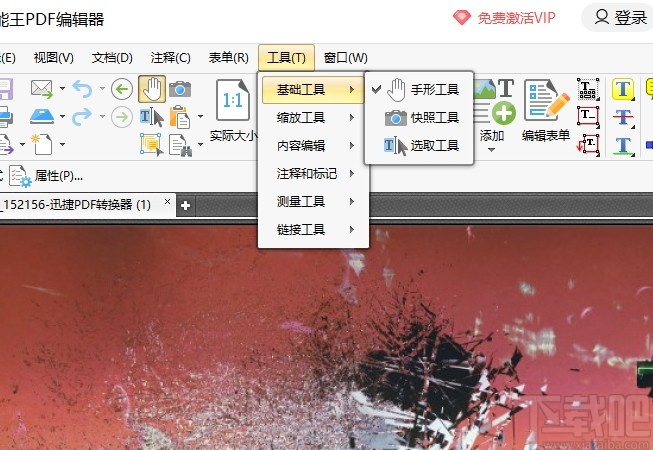
Task: Open the 缩放工具 submenu
Action: coord(313,118)
